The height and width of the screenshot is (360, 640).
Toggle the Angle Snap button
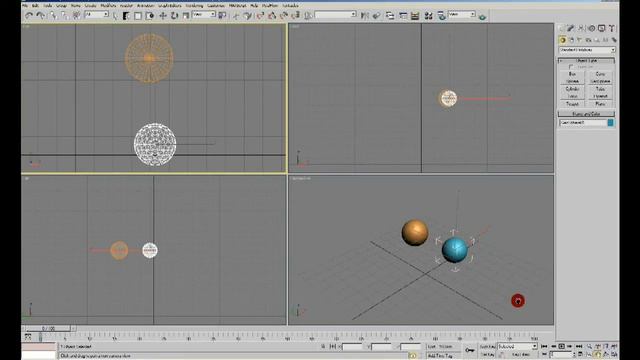[x=272, y=16]
